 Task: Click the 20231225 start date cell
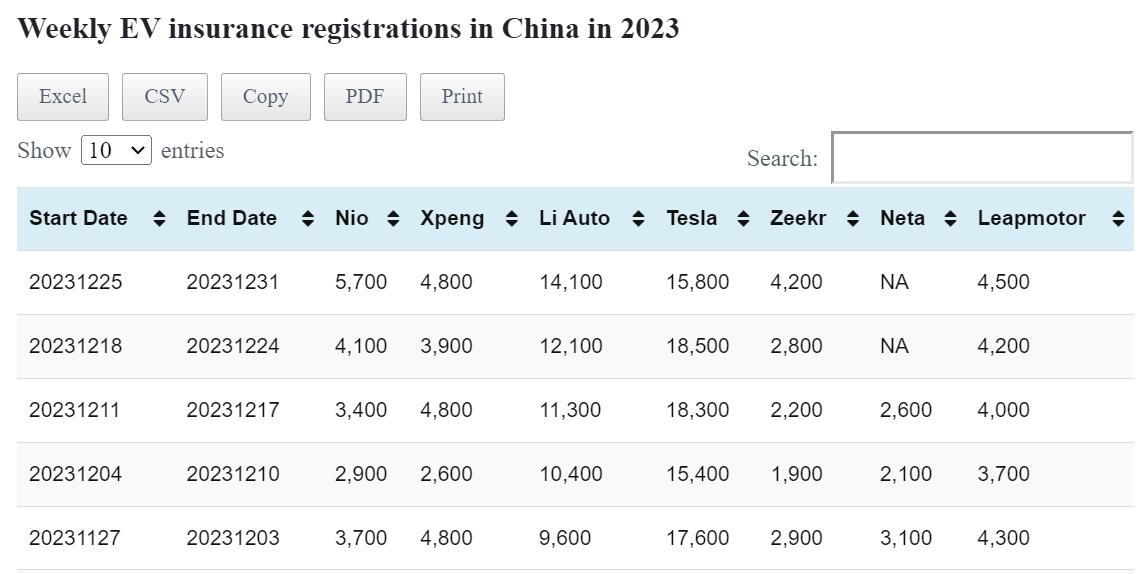coord(76,282)
